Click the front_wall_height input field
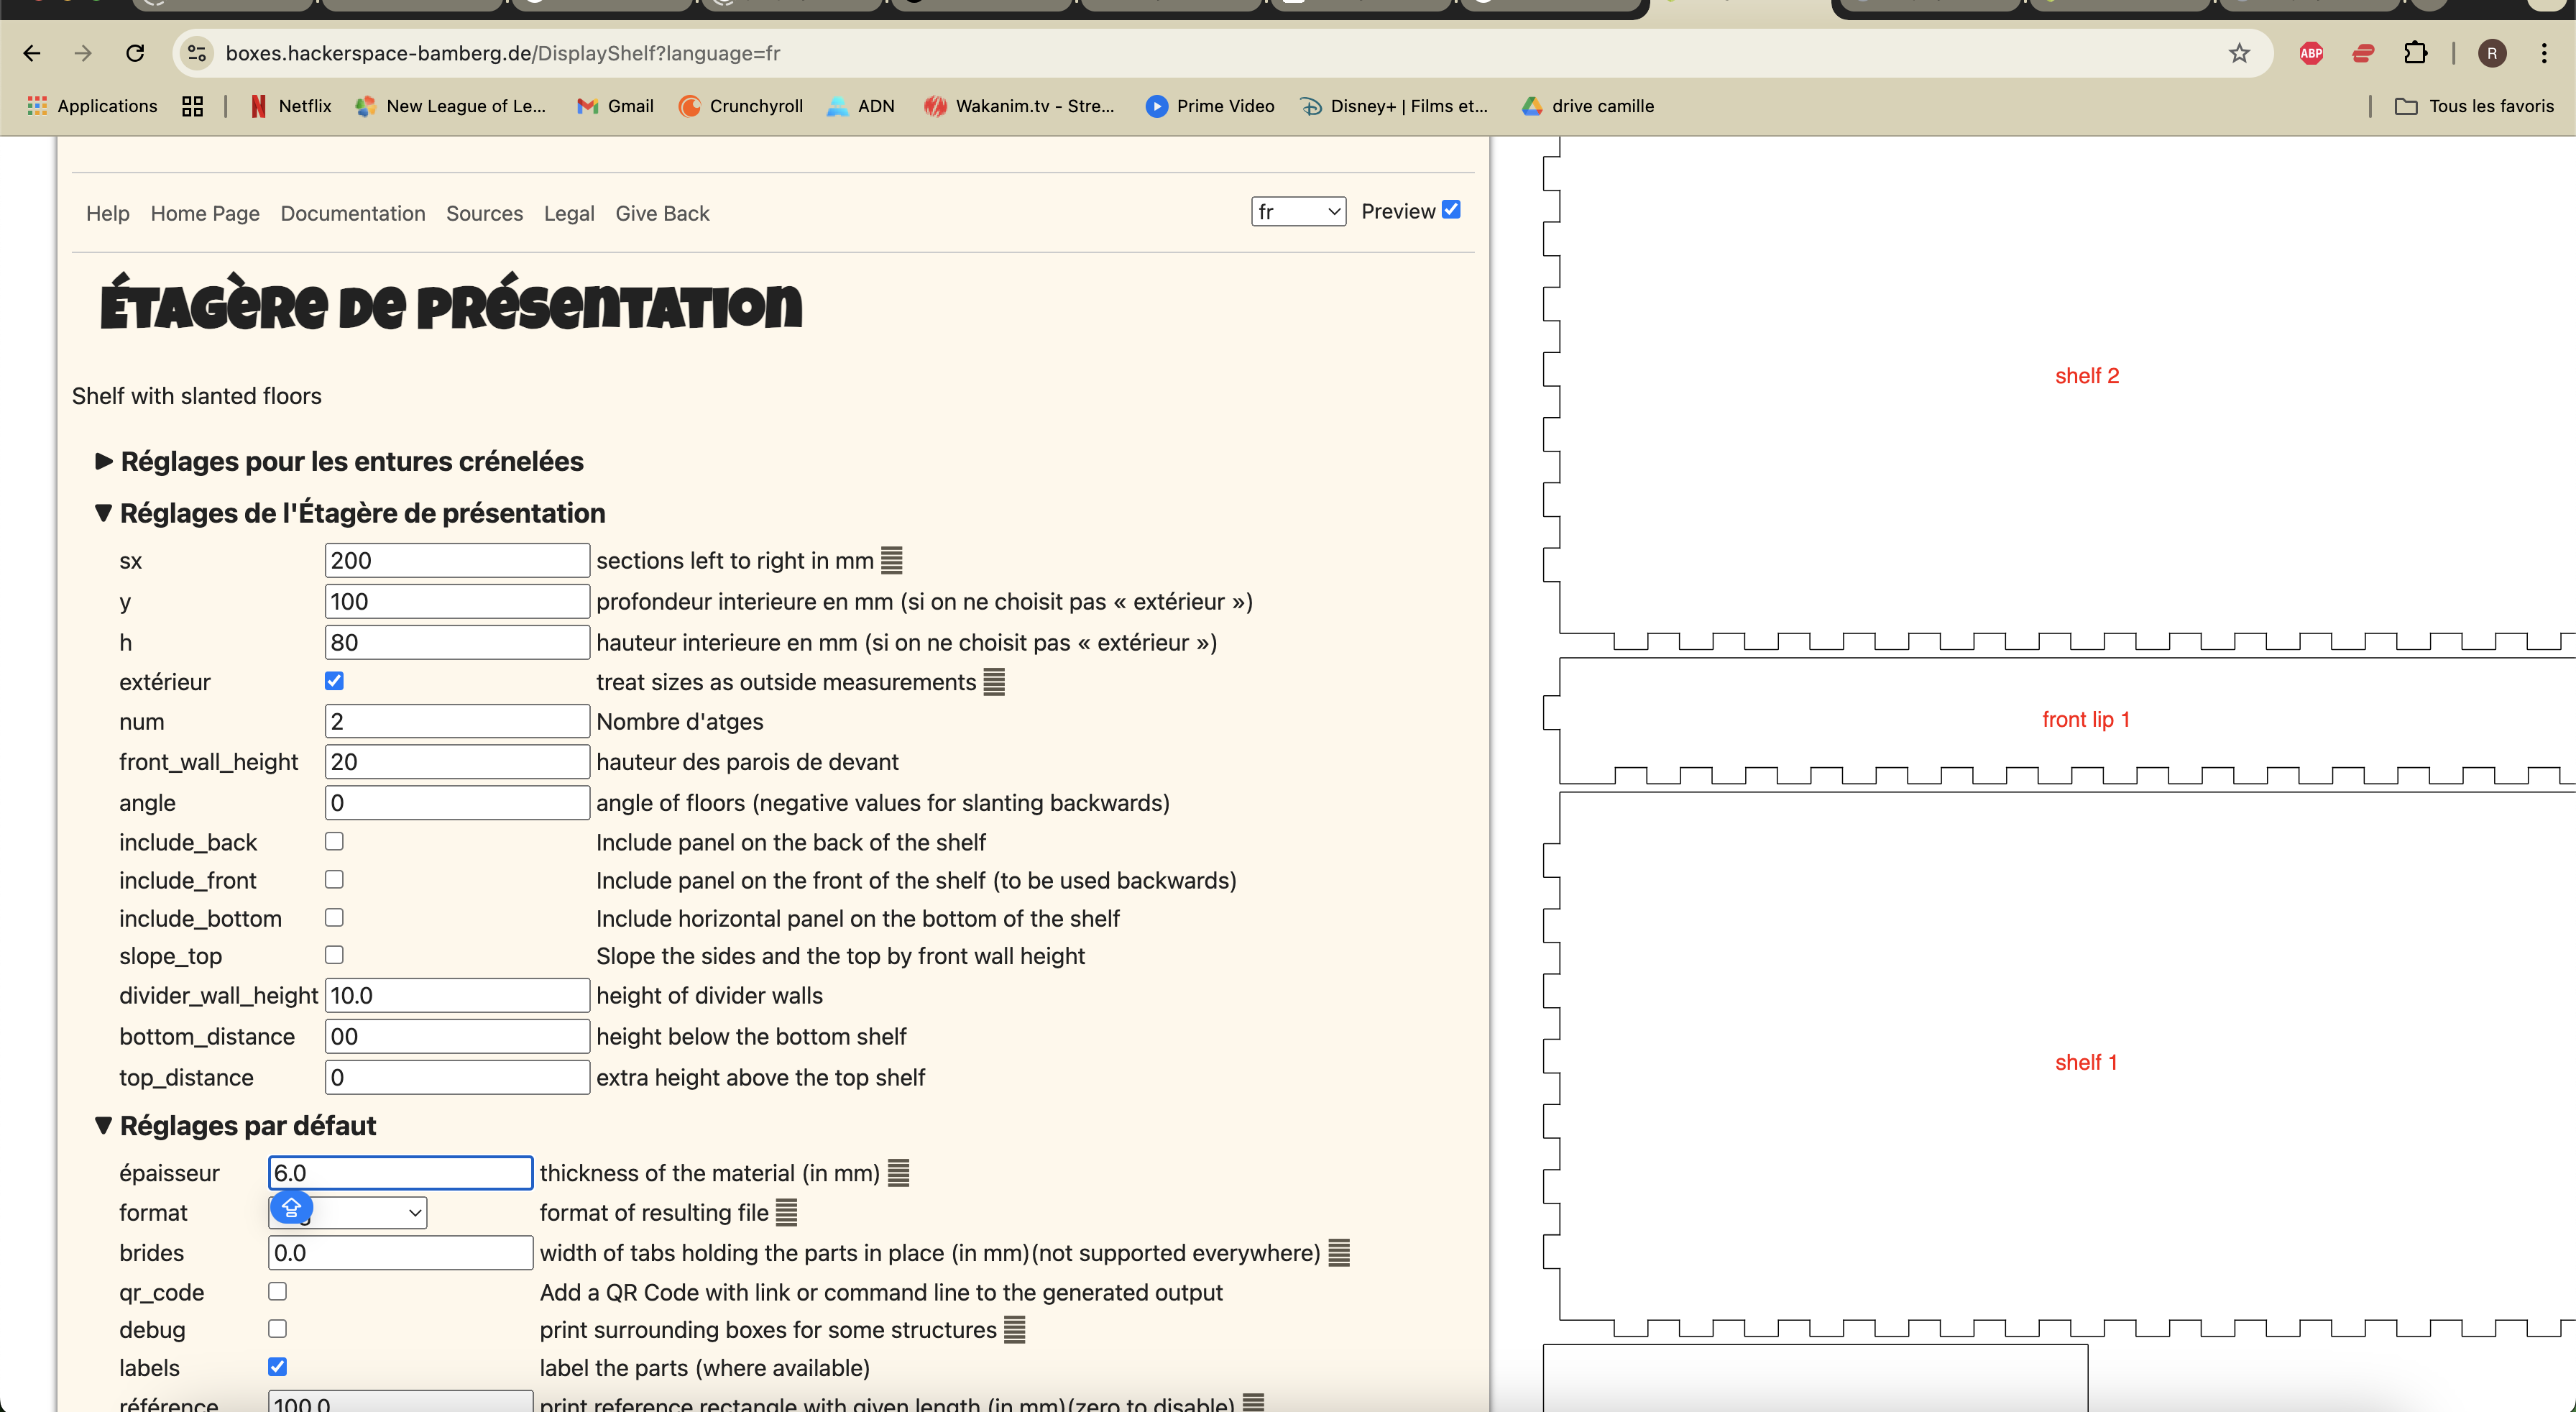The image size is (2576, 1412). coord(457,762)
